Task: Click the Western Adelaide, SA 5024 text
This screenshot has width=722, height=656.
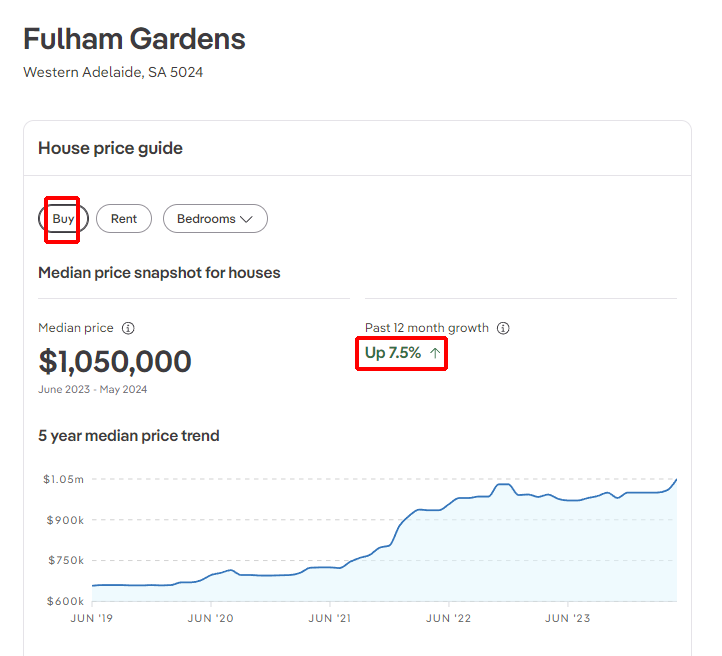Action: (113, 72)
